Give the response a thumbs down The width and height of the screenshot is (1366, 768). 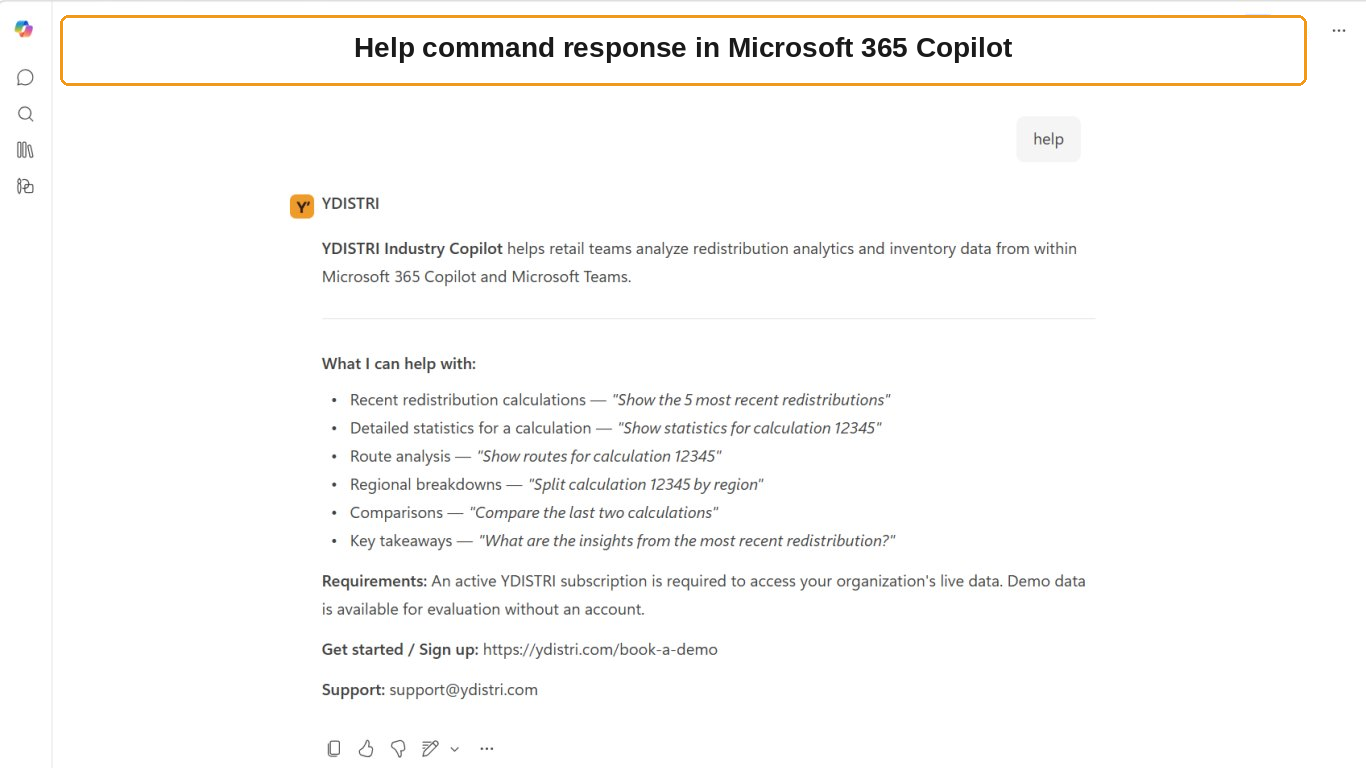coord(398,748)
